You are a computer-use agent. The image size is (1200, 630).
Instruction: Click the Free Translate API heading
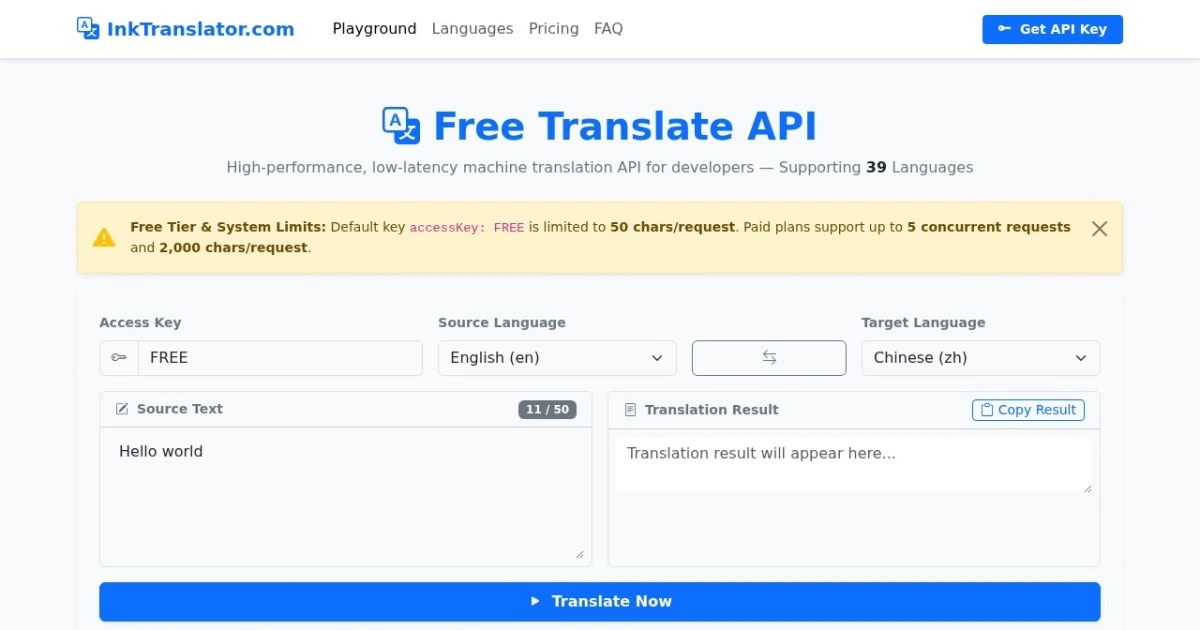tap(625, 127)
